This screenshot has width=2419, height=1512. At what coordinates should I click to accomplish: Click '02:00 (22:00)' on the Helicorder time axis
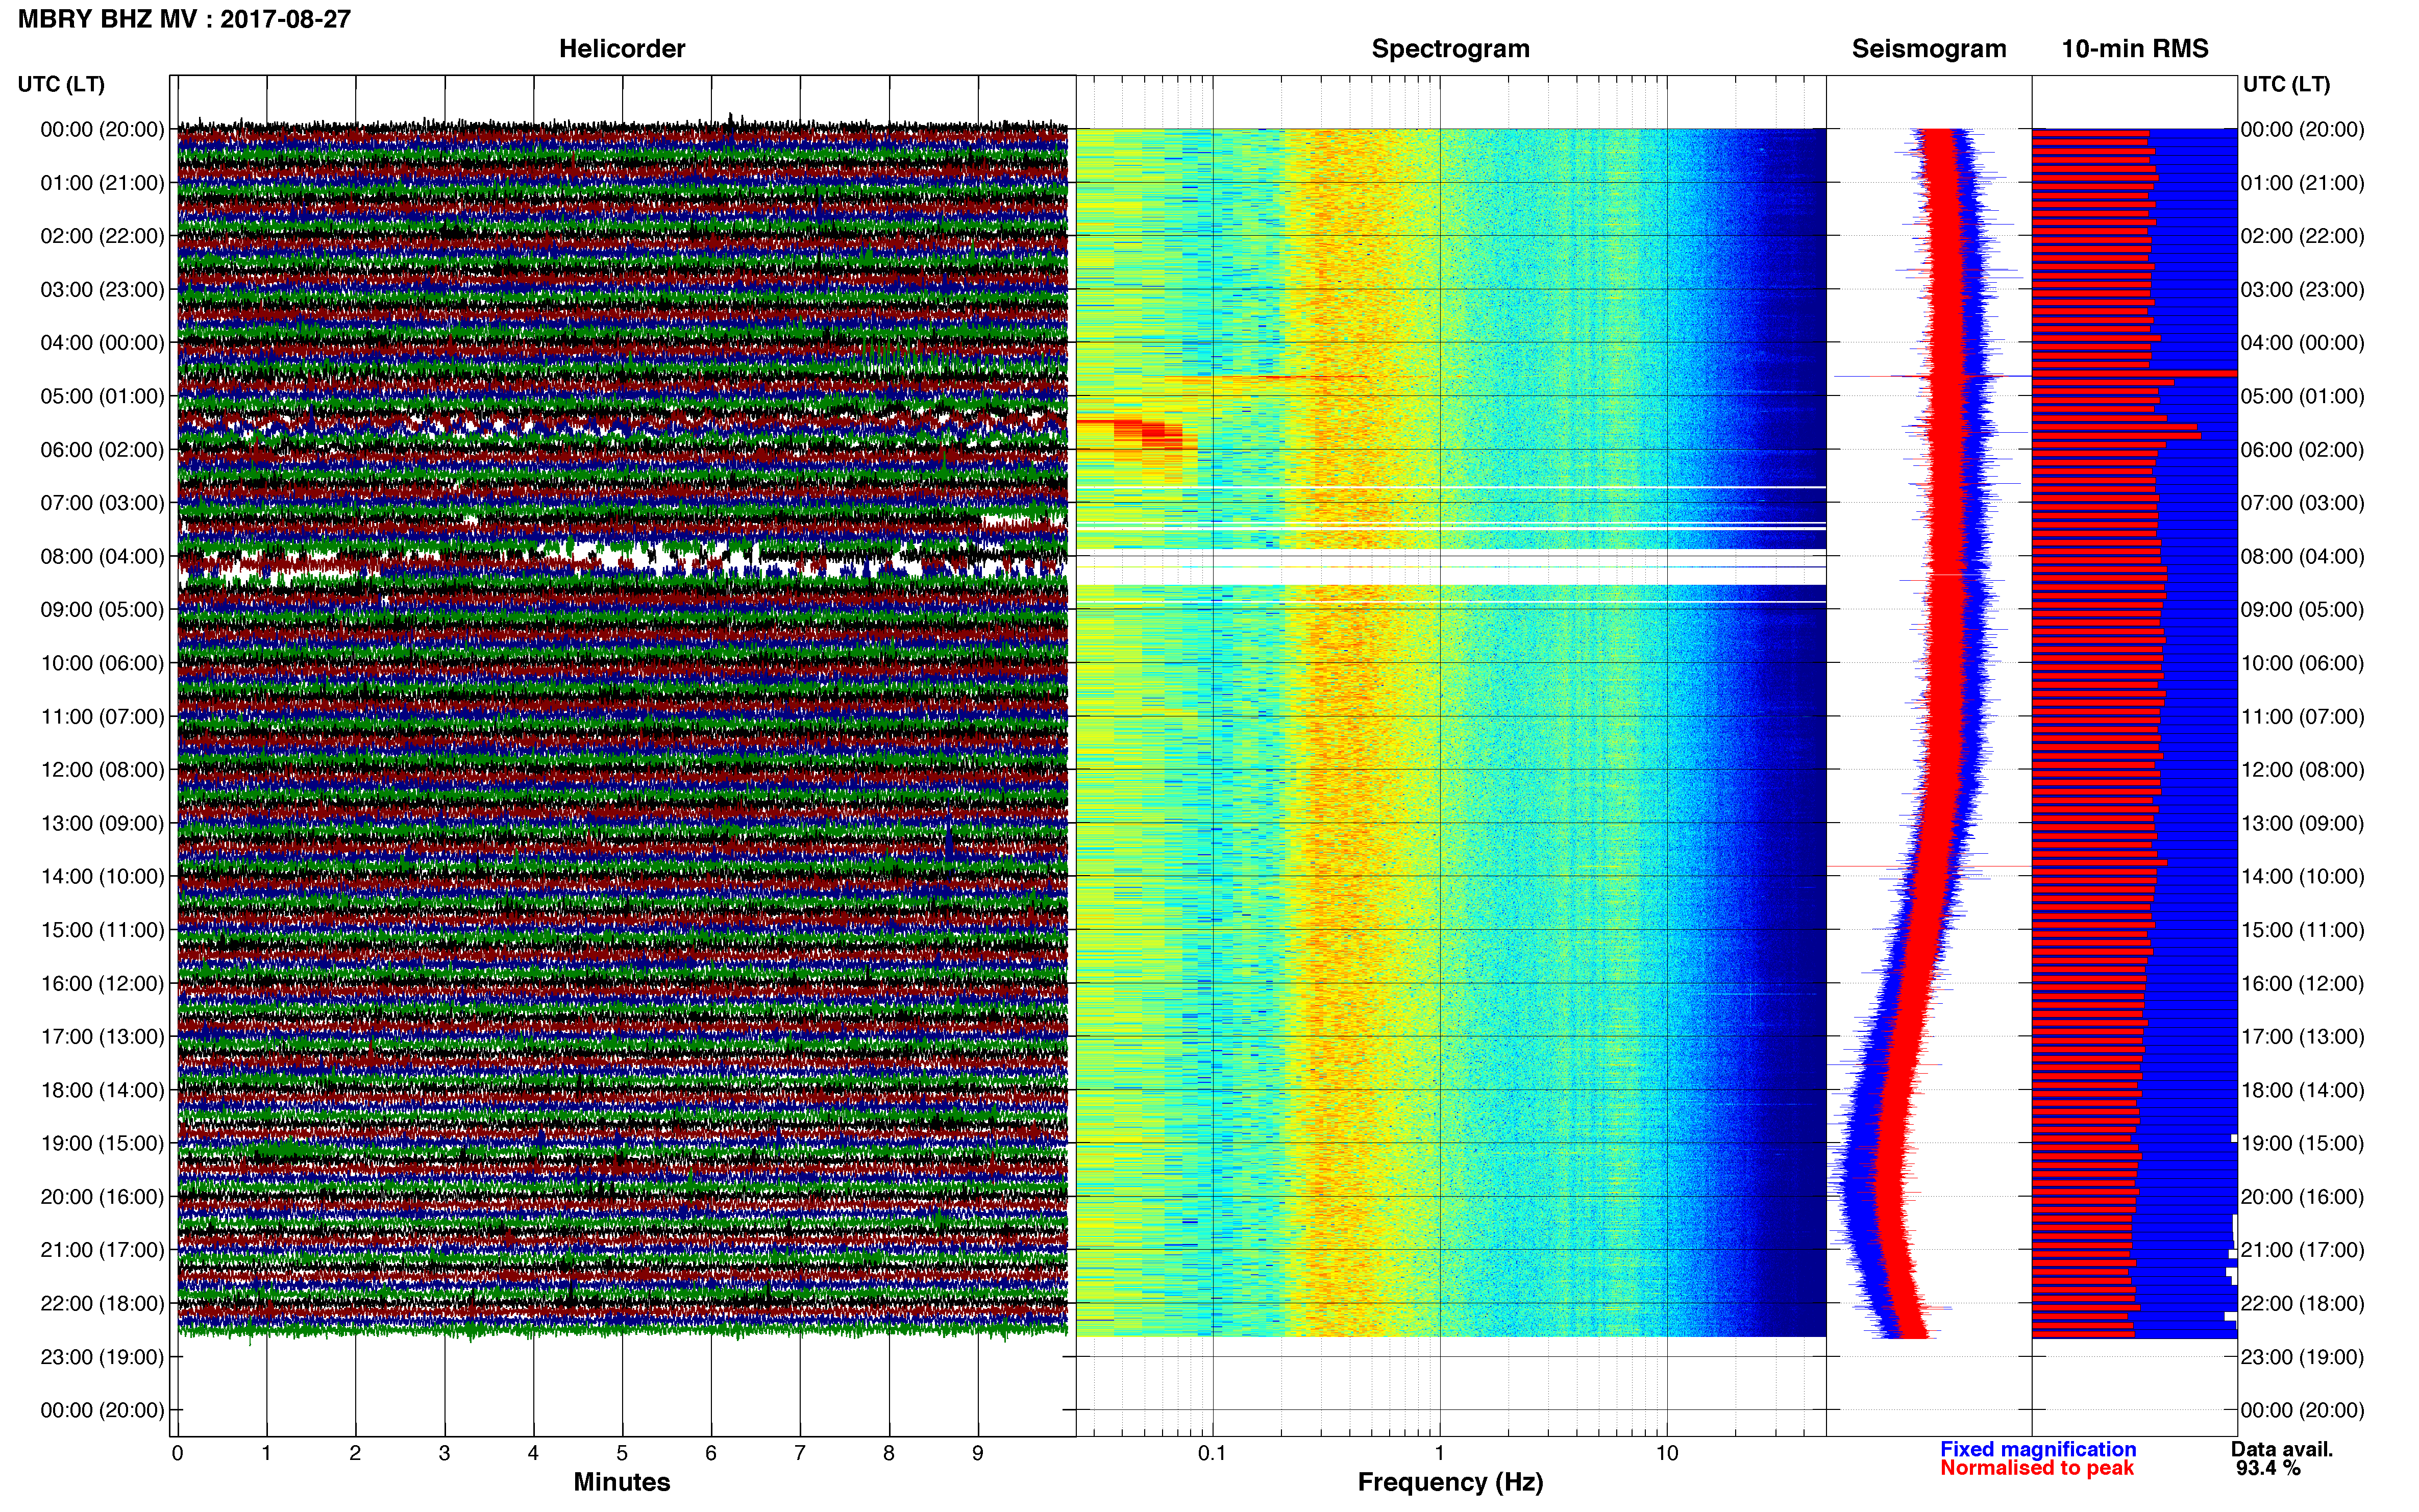[x=102, y=236]
